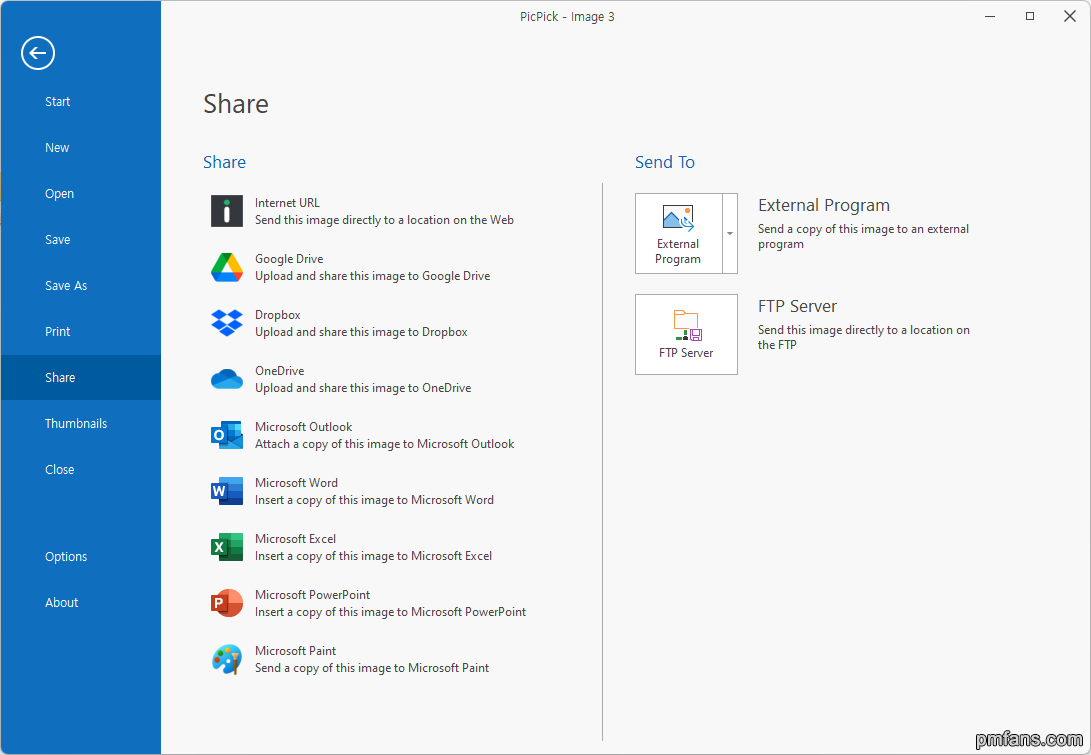Click the Microsoft Paint palette icon
The width and height of the screenshot is (1091, 755).
227,659
